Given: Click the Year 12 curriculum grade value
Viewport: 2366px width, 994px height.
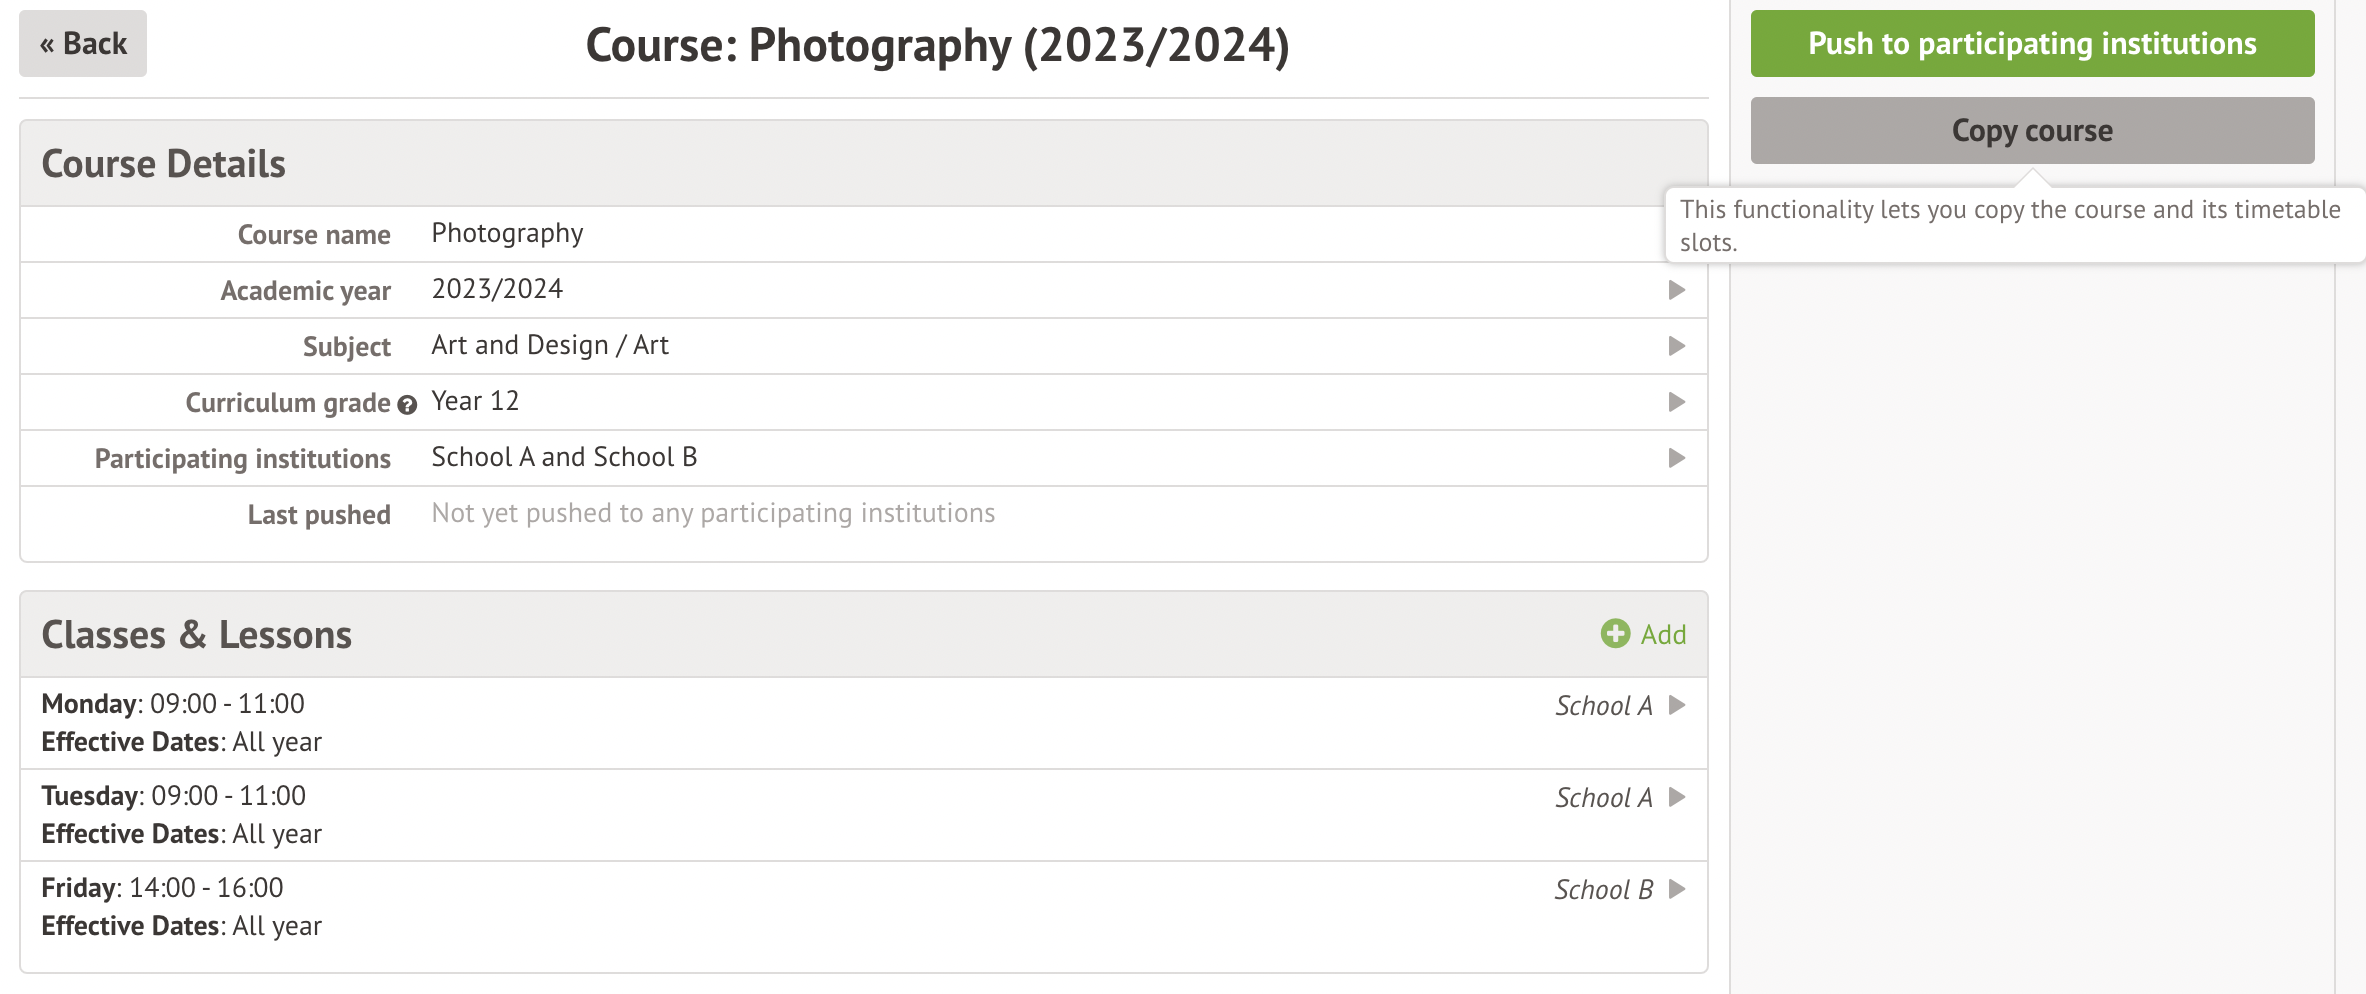Looking at the screenshot, I should 475,401.
